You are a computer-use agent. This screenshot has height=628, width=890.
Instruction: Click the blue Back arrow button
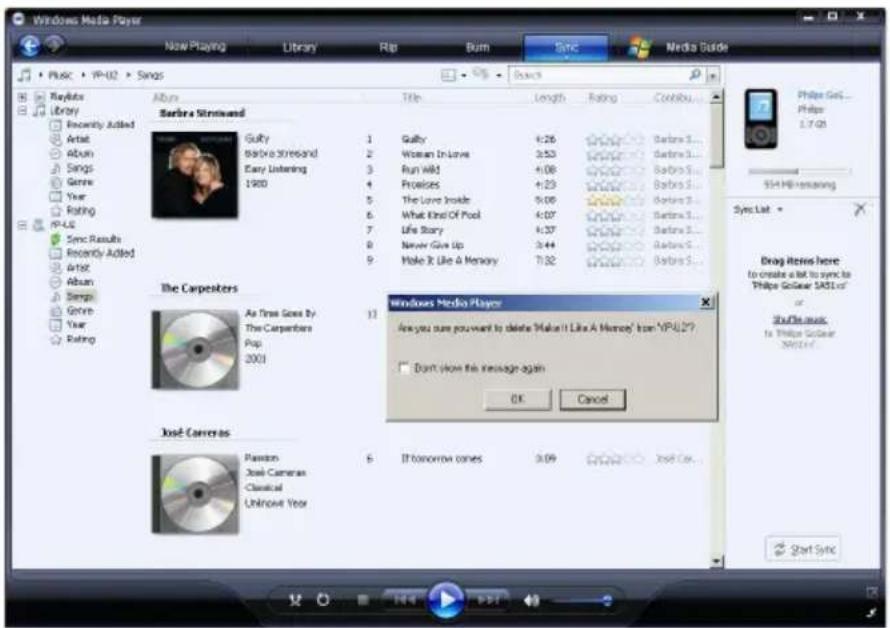tap(29, 45)
